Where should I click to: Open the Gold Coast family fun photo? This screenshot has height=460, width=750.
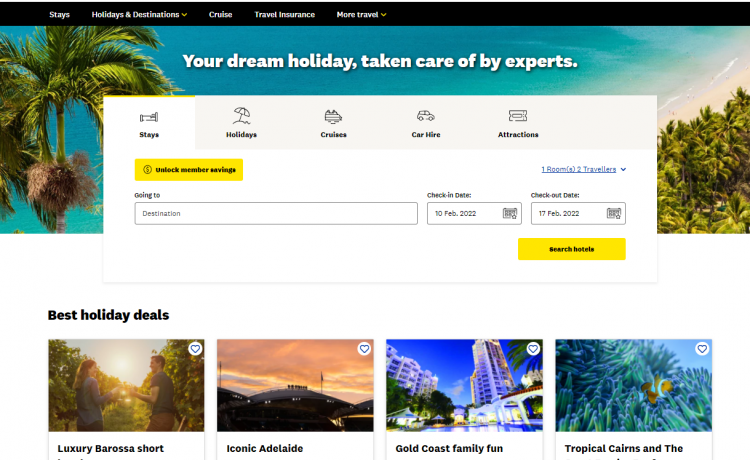[x=464, y=385]
